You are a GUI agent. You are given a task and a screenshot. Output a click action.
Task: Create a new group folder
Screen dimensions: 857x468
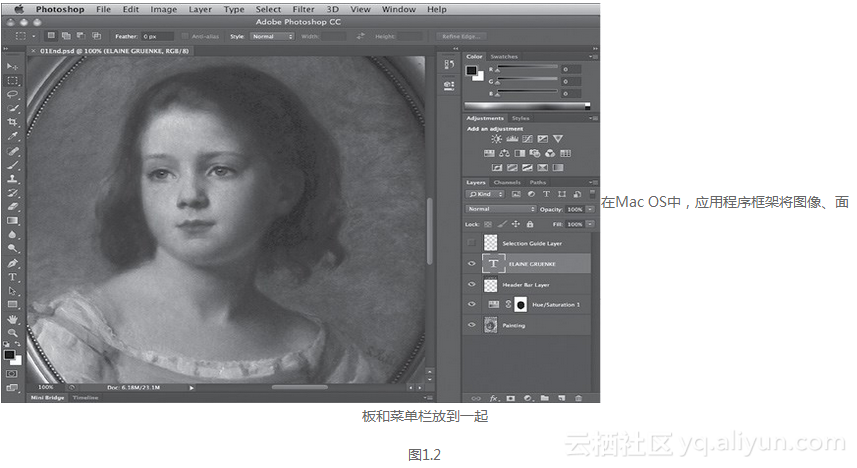click(545, 398)
